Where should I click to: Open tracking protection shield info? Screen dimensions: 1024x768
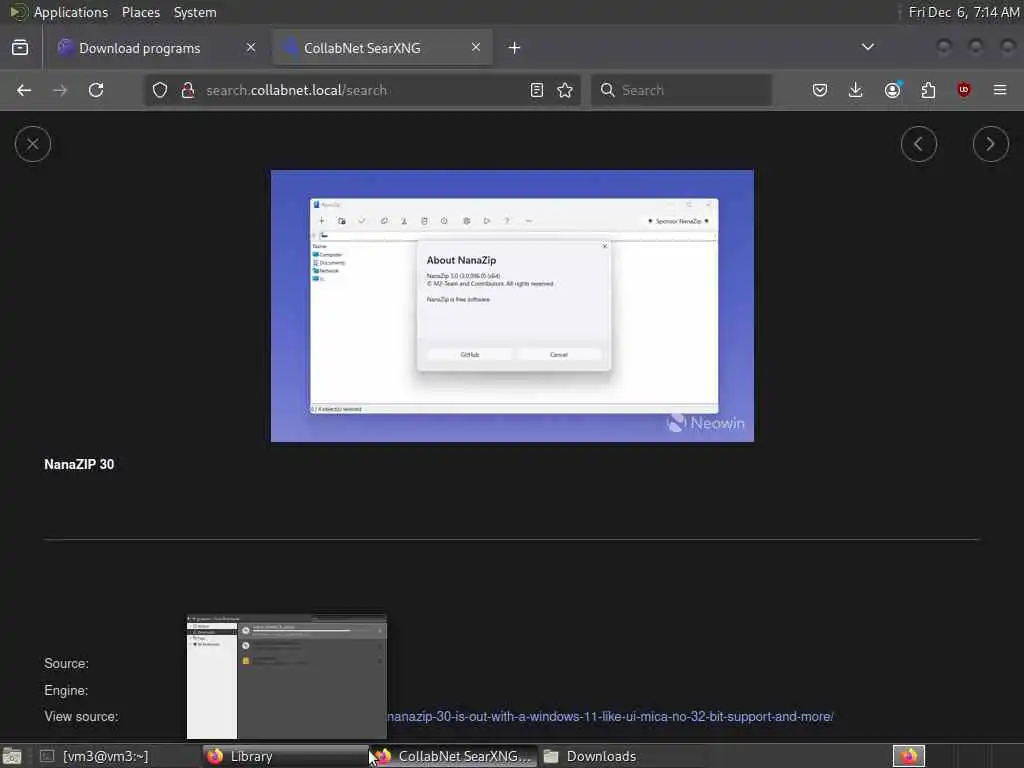coord(160,90)
